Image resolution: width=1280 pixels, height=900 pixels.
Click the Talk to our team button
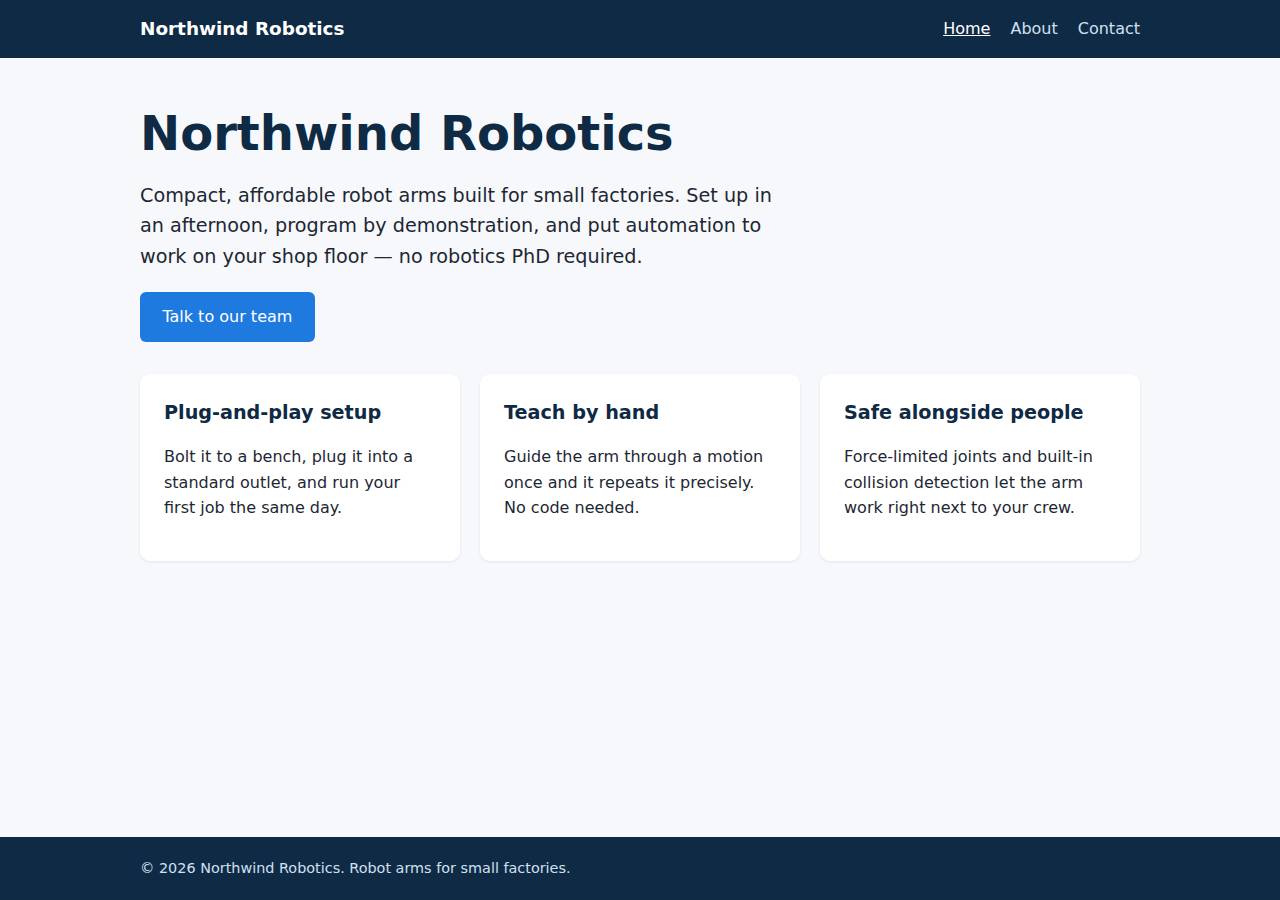click(x=227, y=317)
